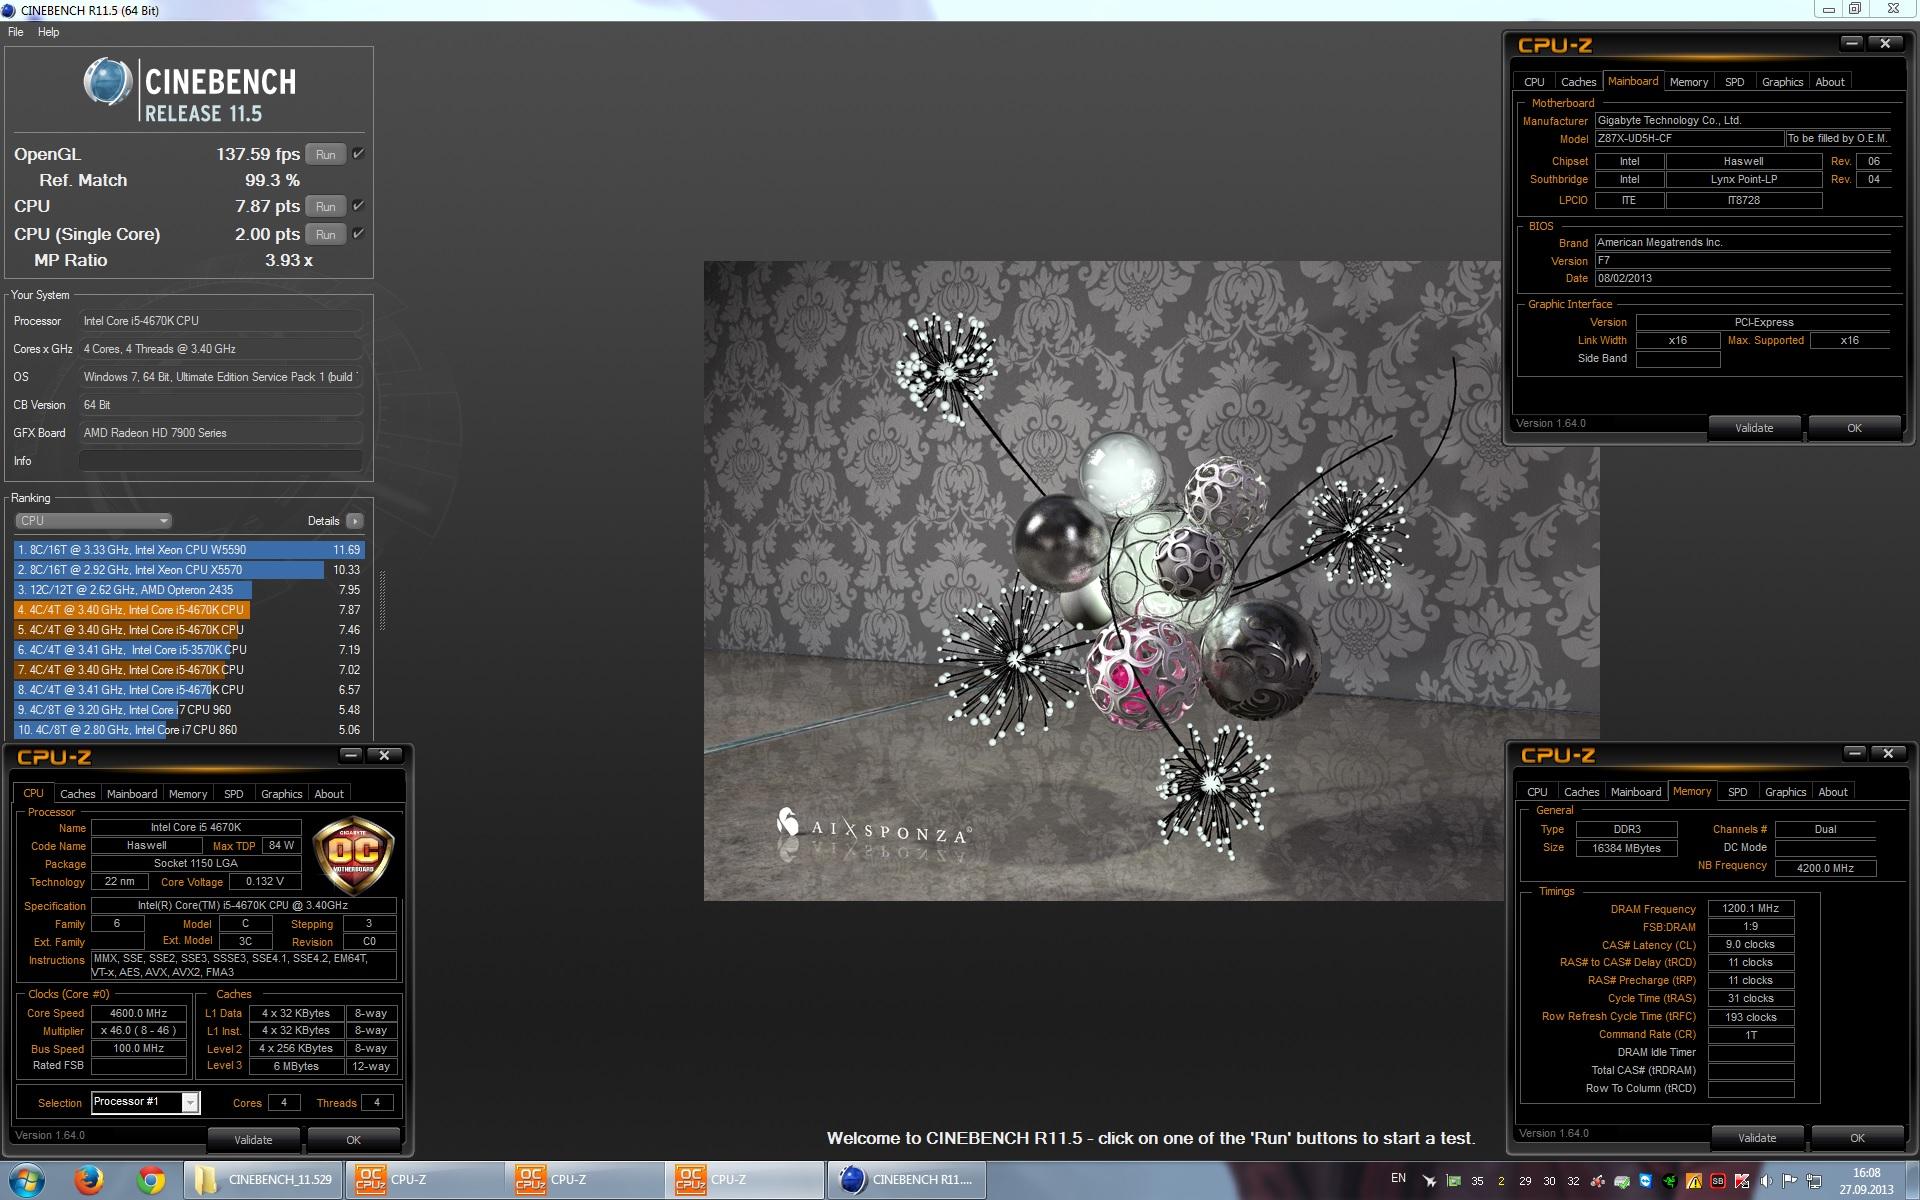Open Graphics tab in lower-left CPU-Z
Viewport: 1920px width, 1200px height.
[281, 794]
